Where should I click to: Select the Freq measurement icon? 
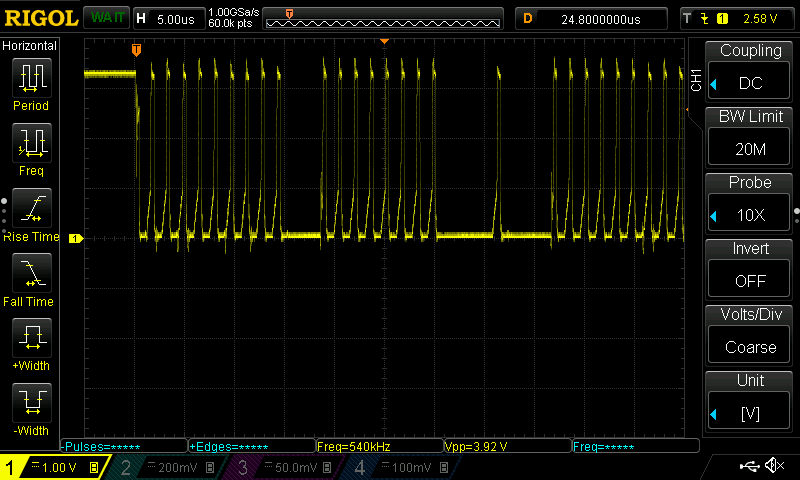tap(31, 143)
